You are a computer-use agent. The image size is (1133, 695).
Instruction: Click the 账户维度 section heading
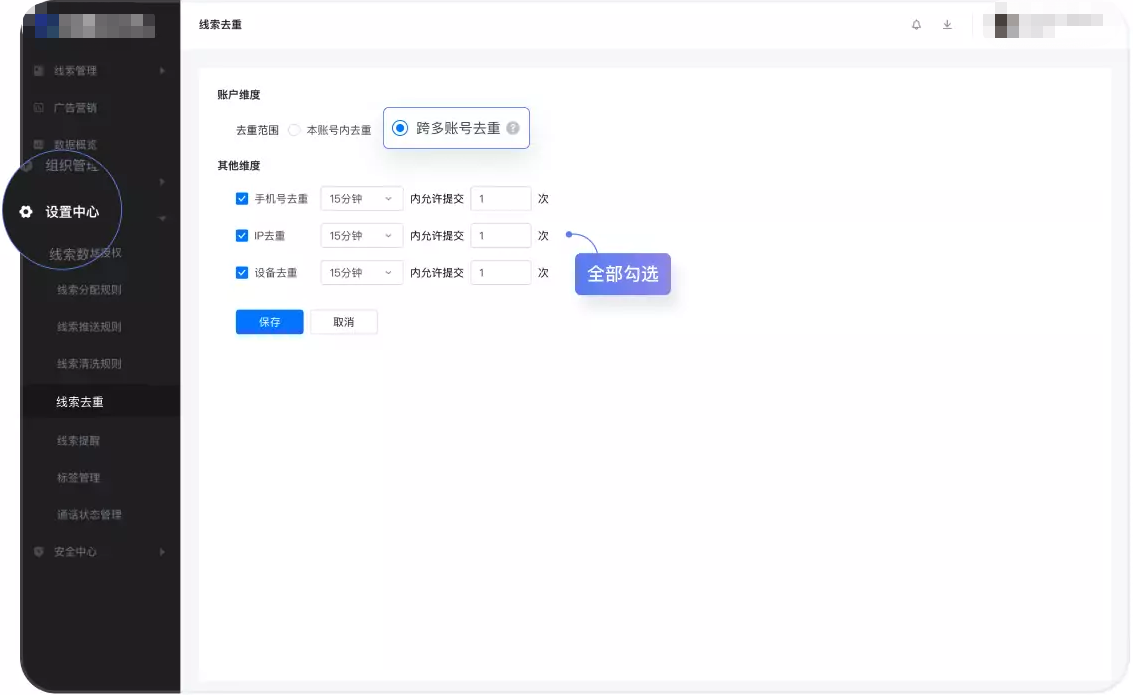pos(238,95)
